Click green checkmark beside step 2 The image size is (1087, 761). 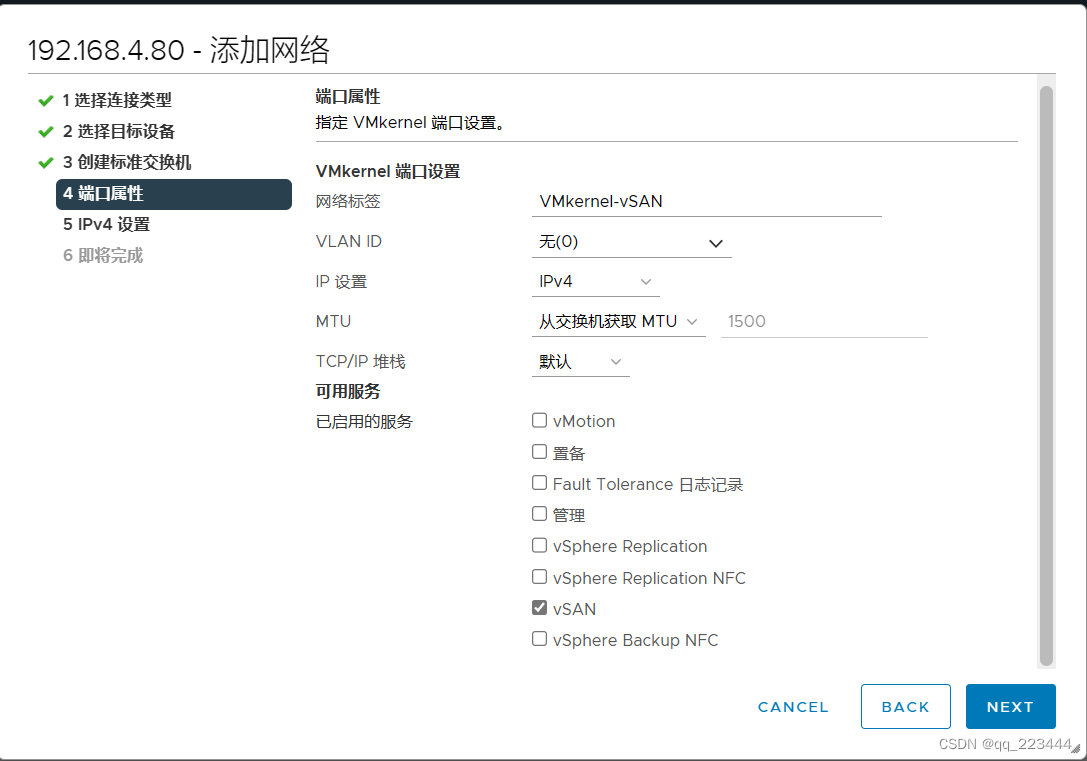[46, 131]
